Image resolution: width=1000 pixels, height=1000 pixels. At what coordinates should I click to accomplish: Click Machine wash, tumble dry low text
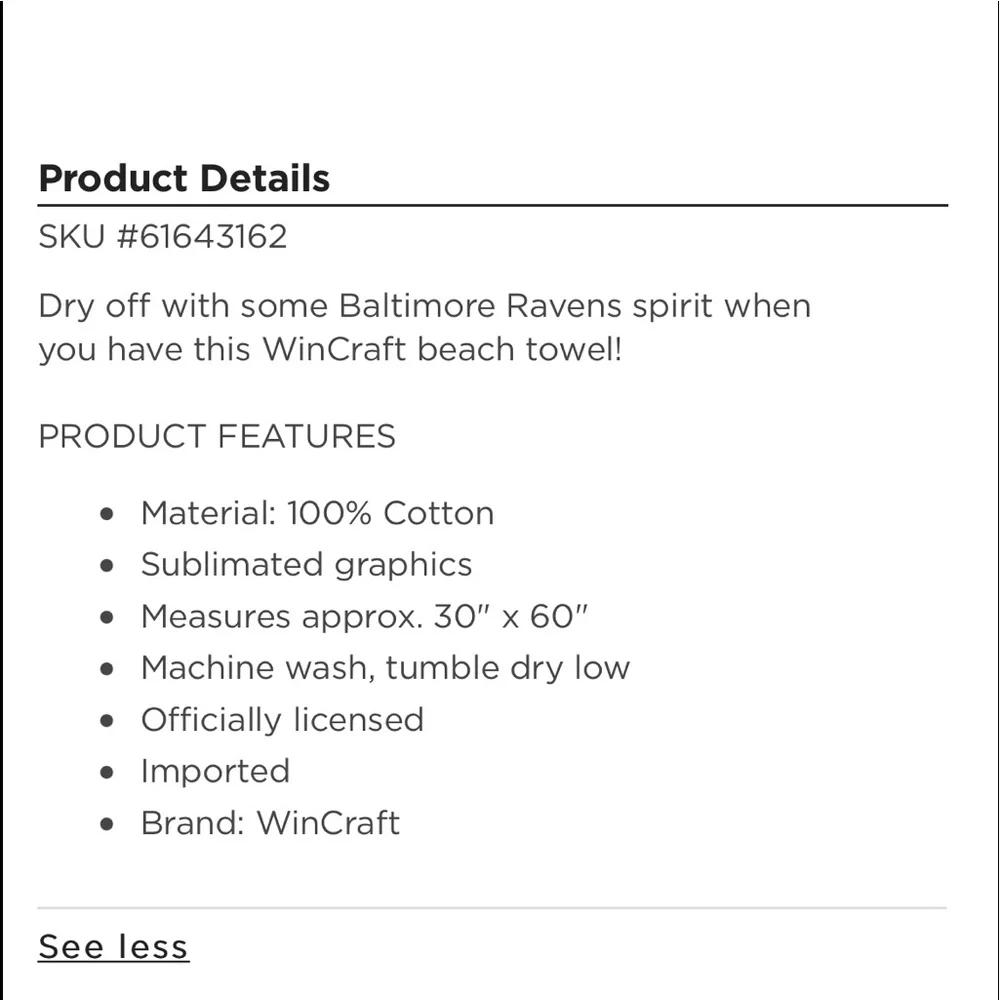pyautogui.click(x=385, y=667)
